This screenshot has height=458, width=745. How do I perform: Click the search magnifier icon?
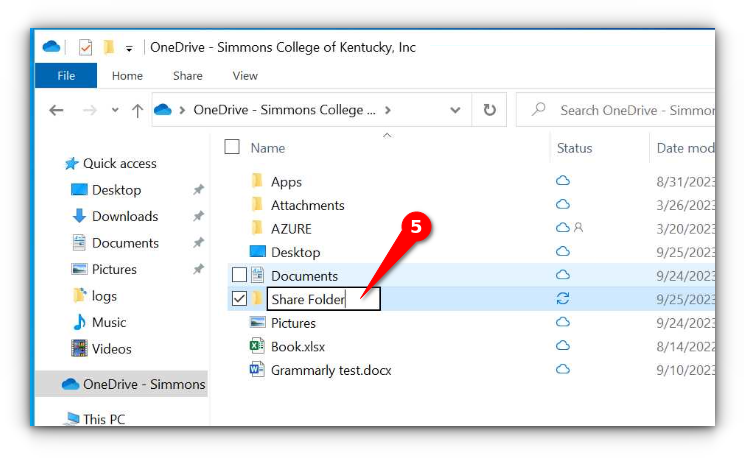[538, 109]
